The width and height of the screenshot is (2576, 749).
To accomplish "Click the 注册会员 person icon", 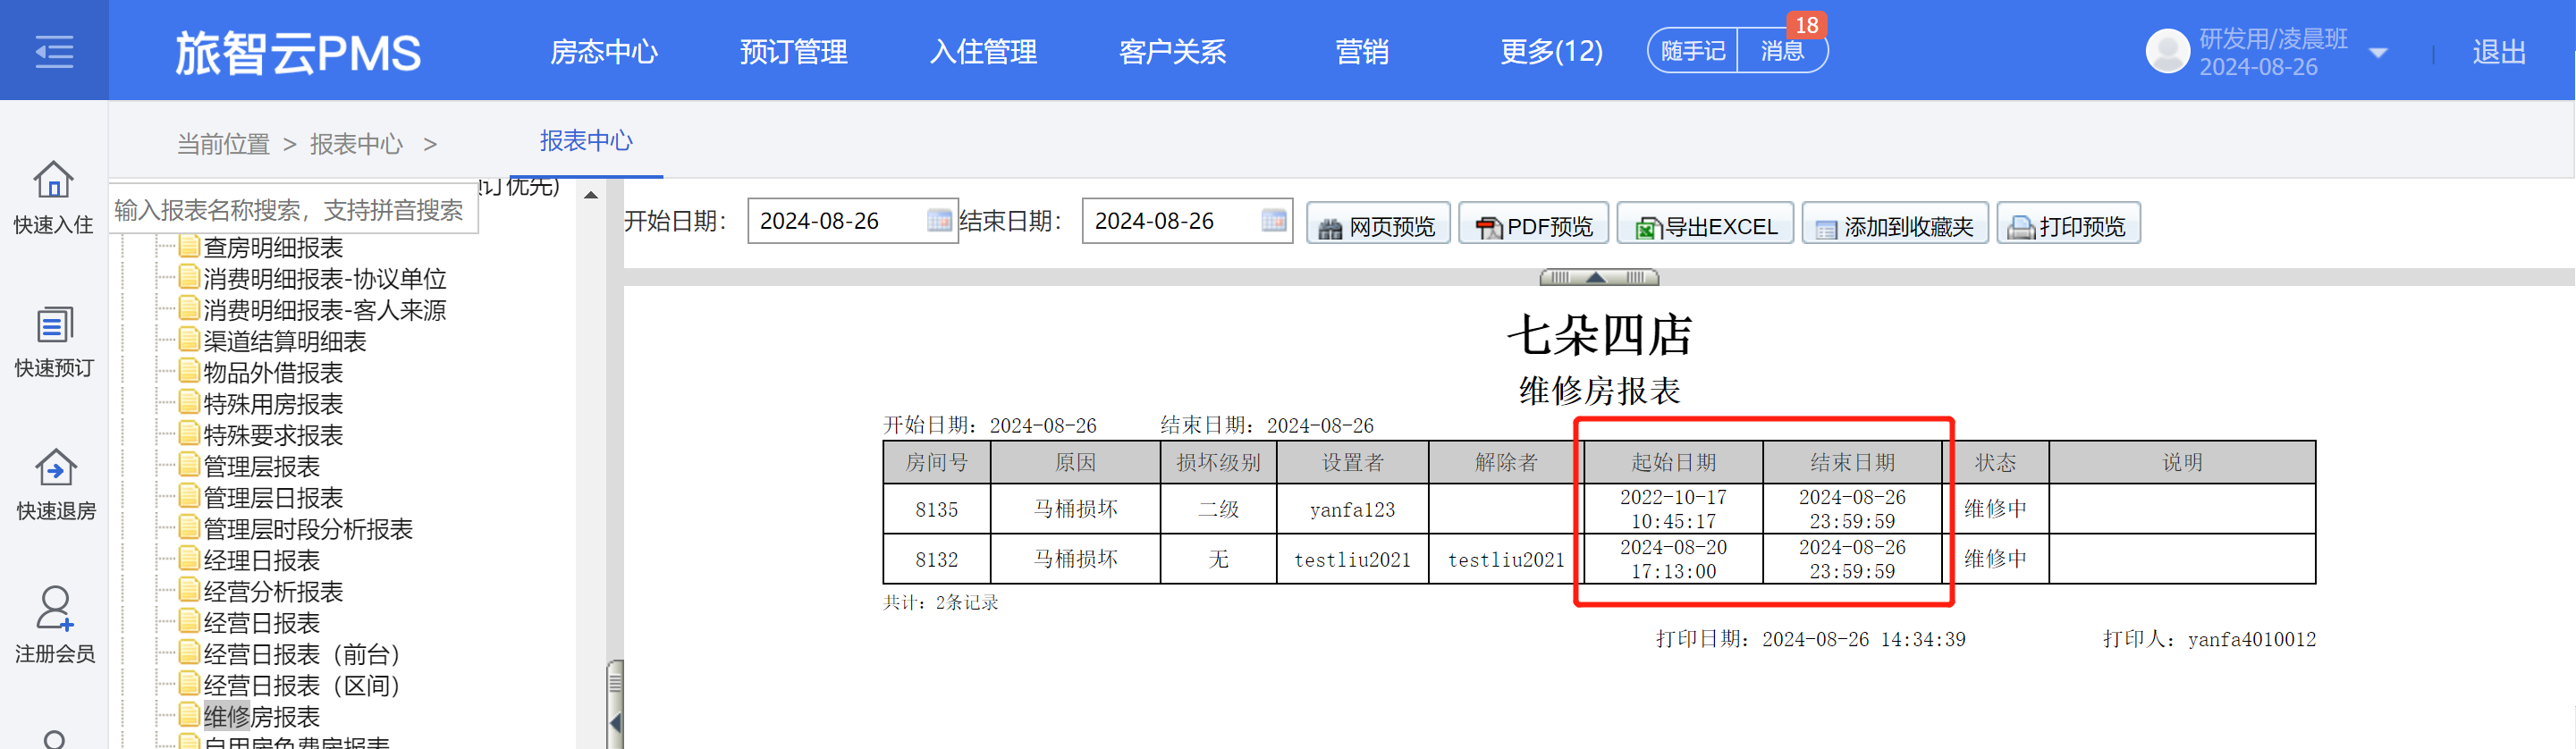I will point(55,608).
